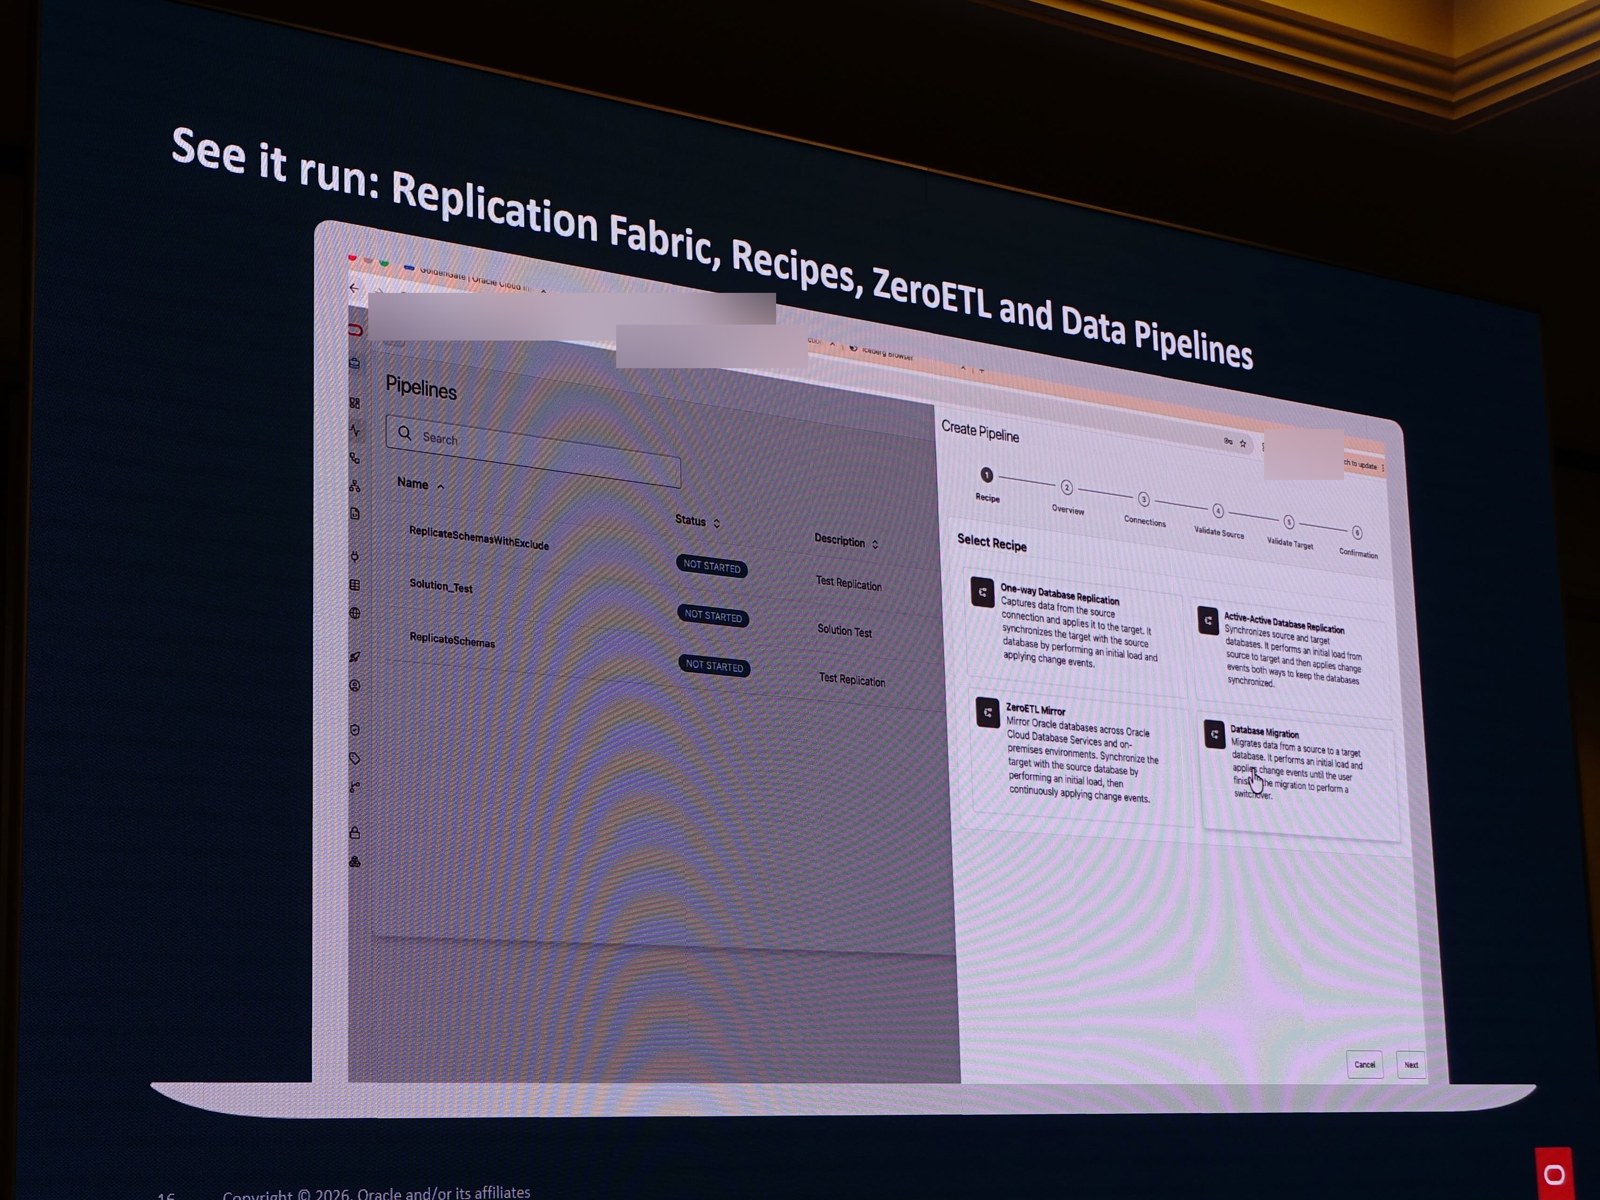The image size is (1600, 1200).
Task: Select the shield sidebar icon
Action: [x=354, y=730]
